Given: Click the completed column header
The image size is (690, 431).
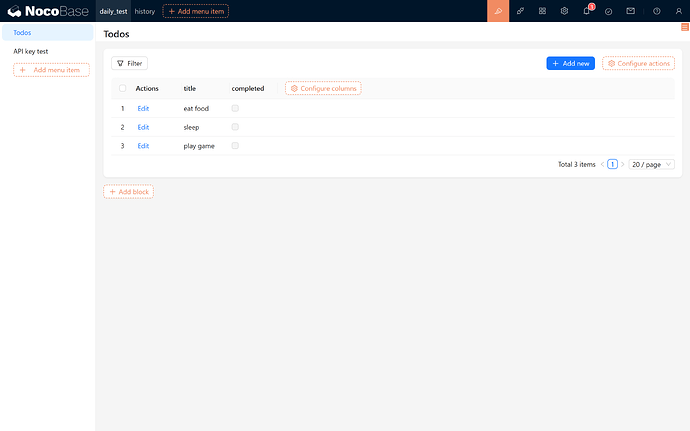Looking at the screenshot, I should (248, 88).
